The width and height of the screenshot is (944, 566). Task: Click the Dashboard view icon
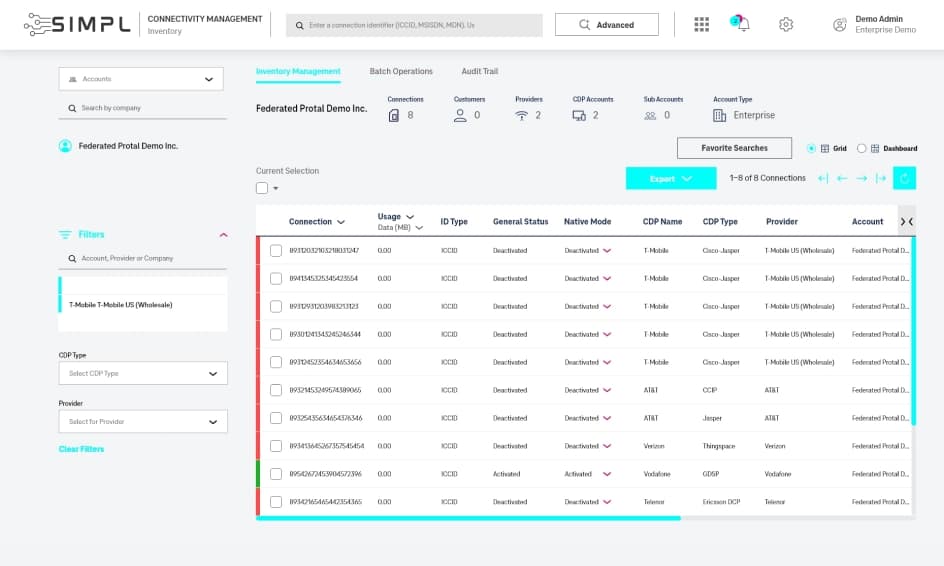[x=875, y=148]
